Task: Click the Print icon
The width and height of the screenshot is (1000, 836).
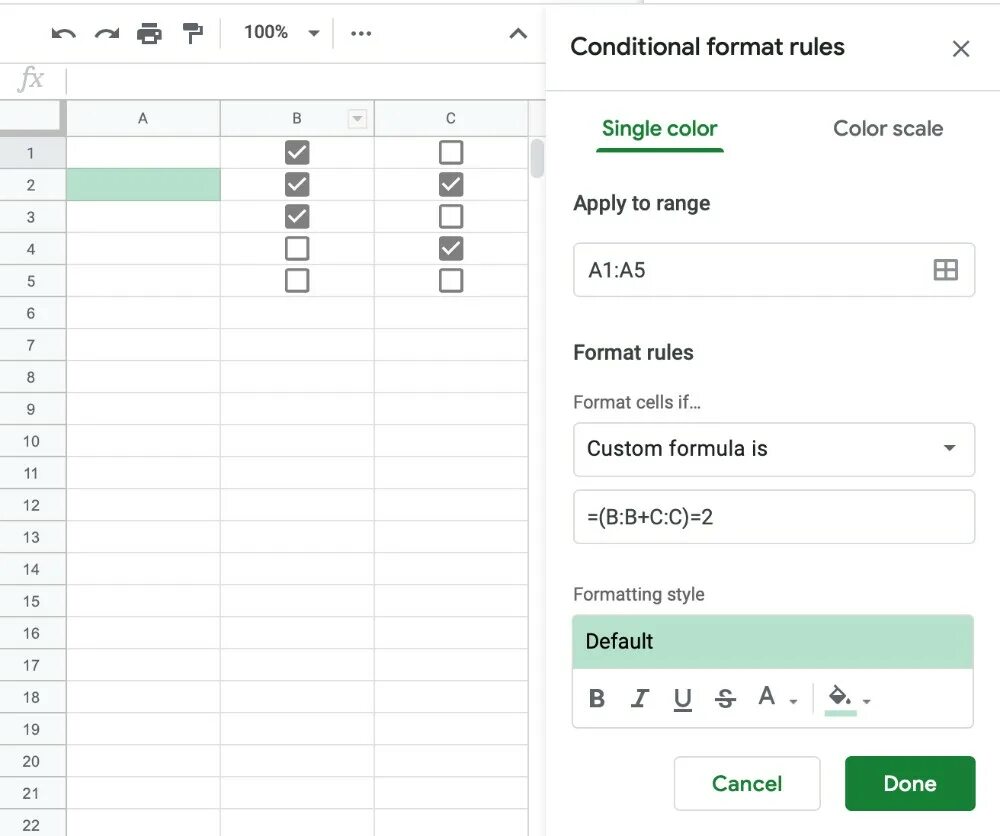Action: click(x=149, y=34)
